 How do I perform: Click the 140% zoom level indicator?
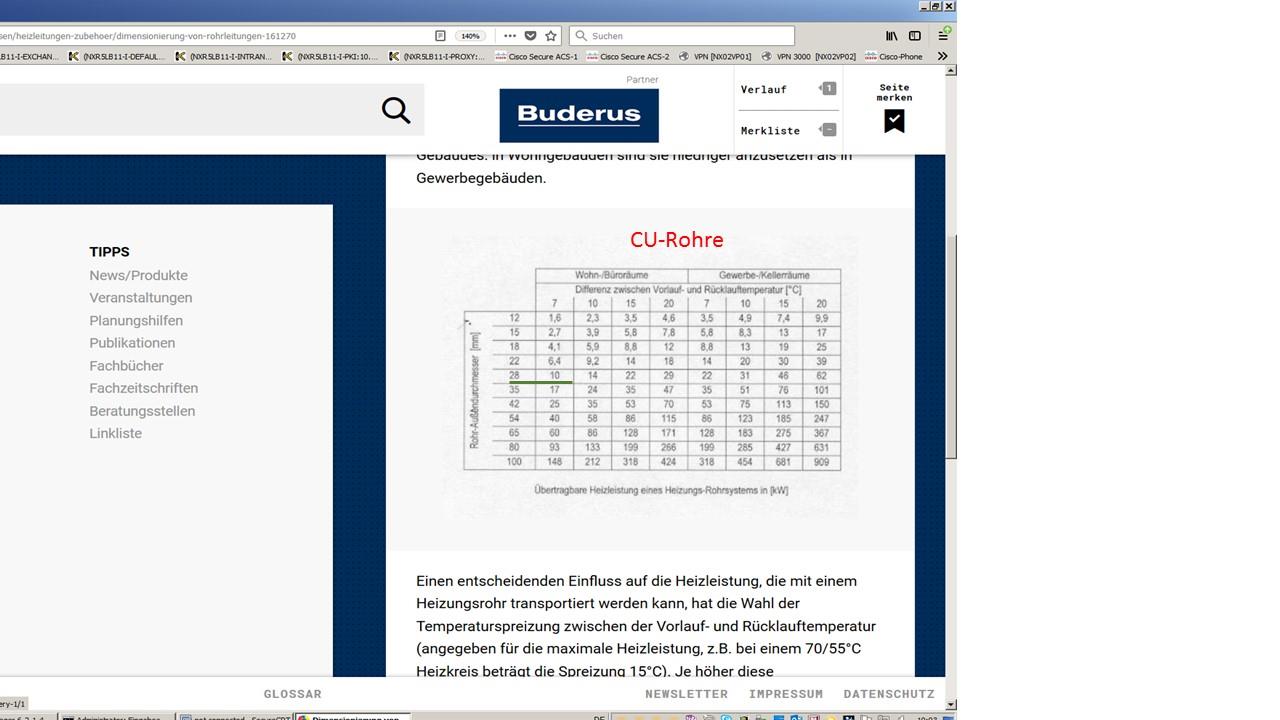coord(470,36)
